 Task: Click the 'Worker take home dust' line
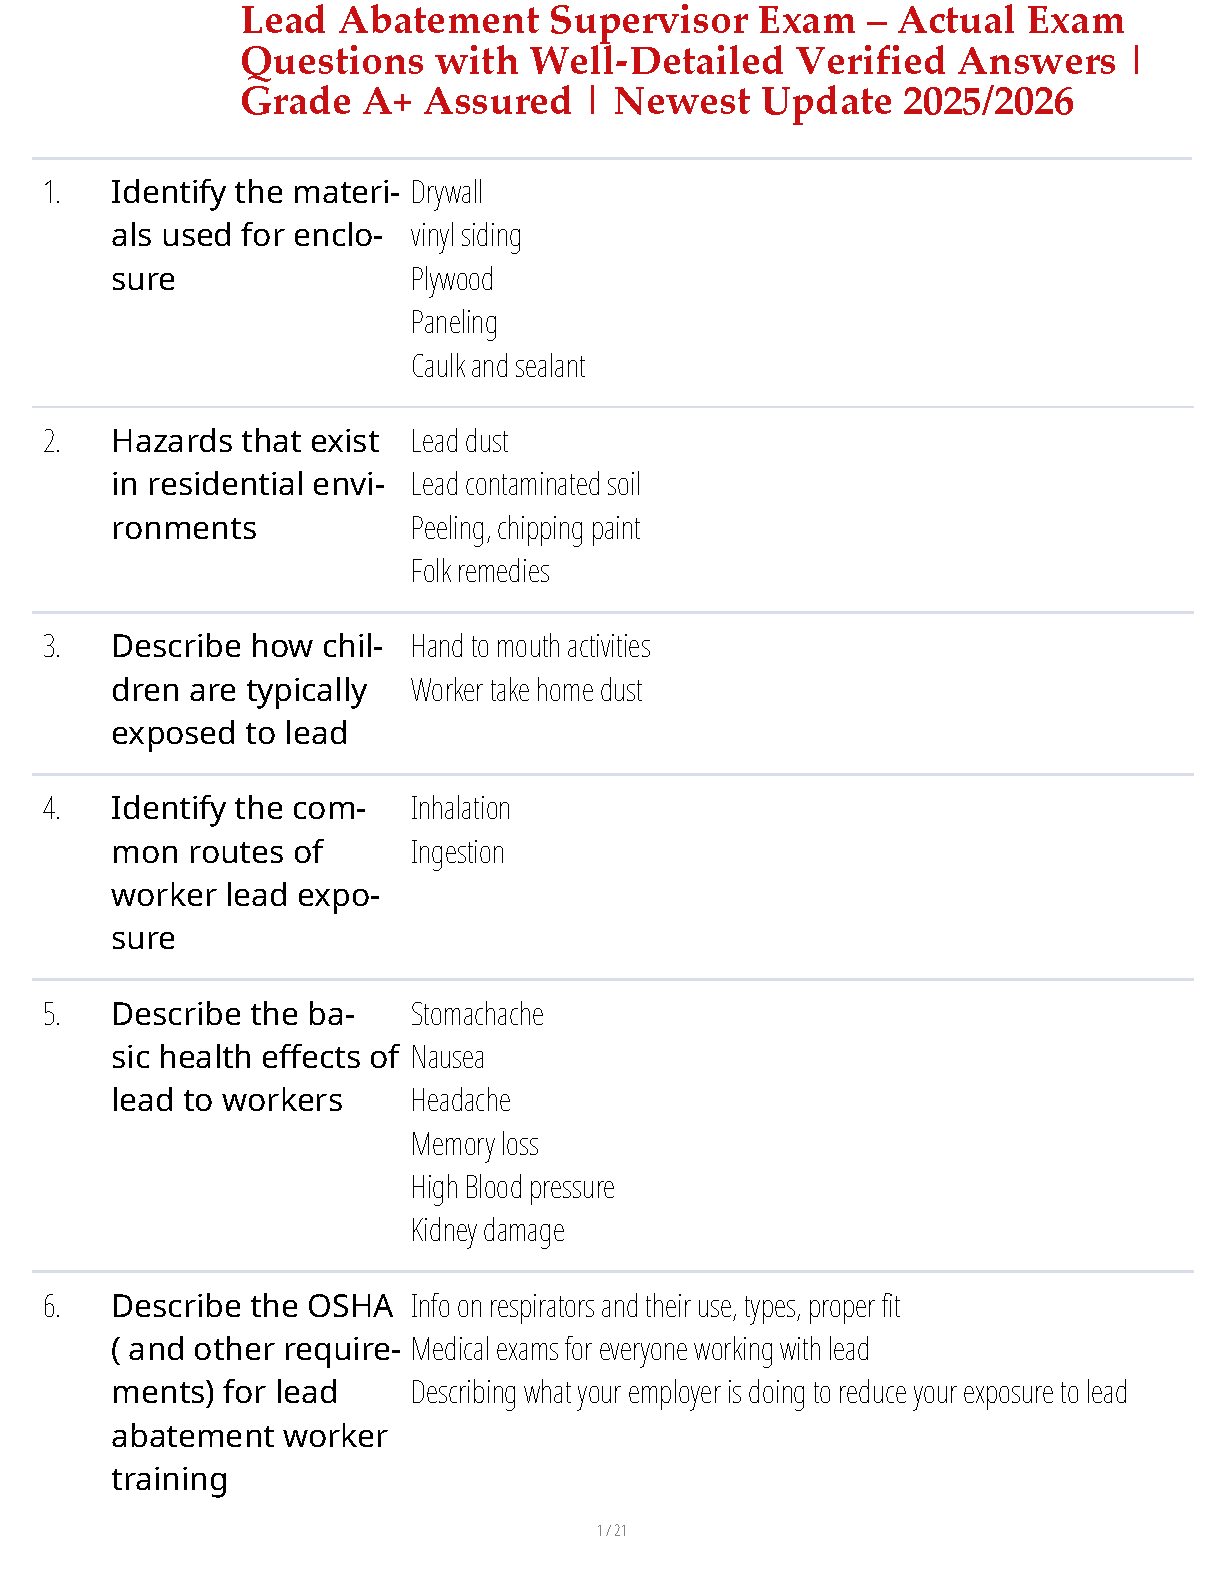(526, 690)
